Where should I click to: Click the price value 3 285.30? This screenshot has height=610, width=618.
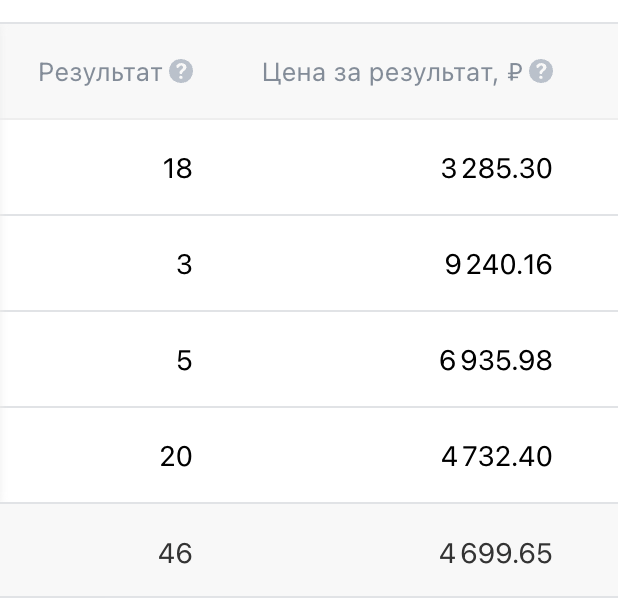[496, 169]
